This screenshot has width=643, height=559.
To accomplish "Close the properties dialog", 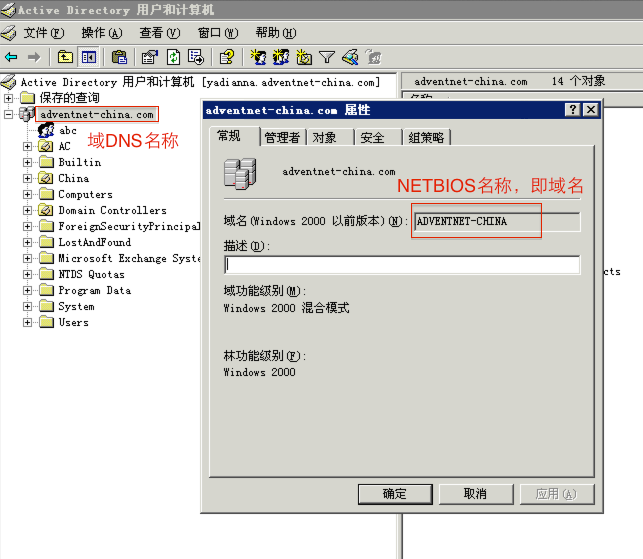I will tap(591, 110).
